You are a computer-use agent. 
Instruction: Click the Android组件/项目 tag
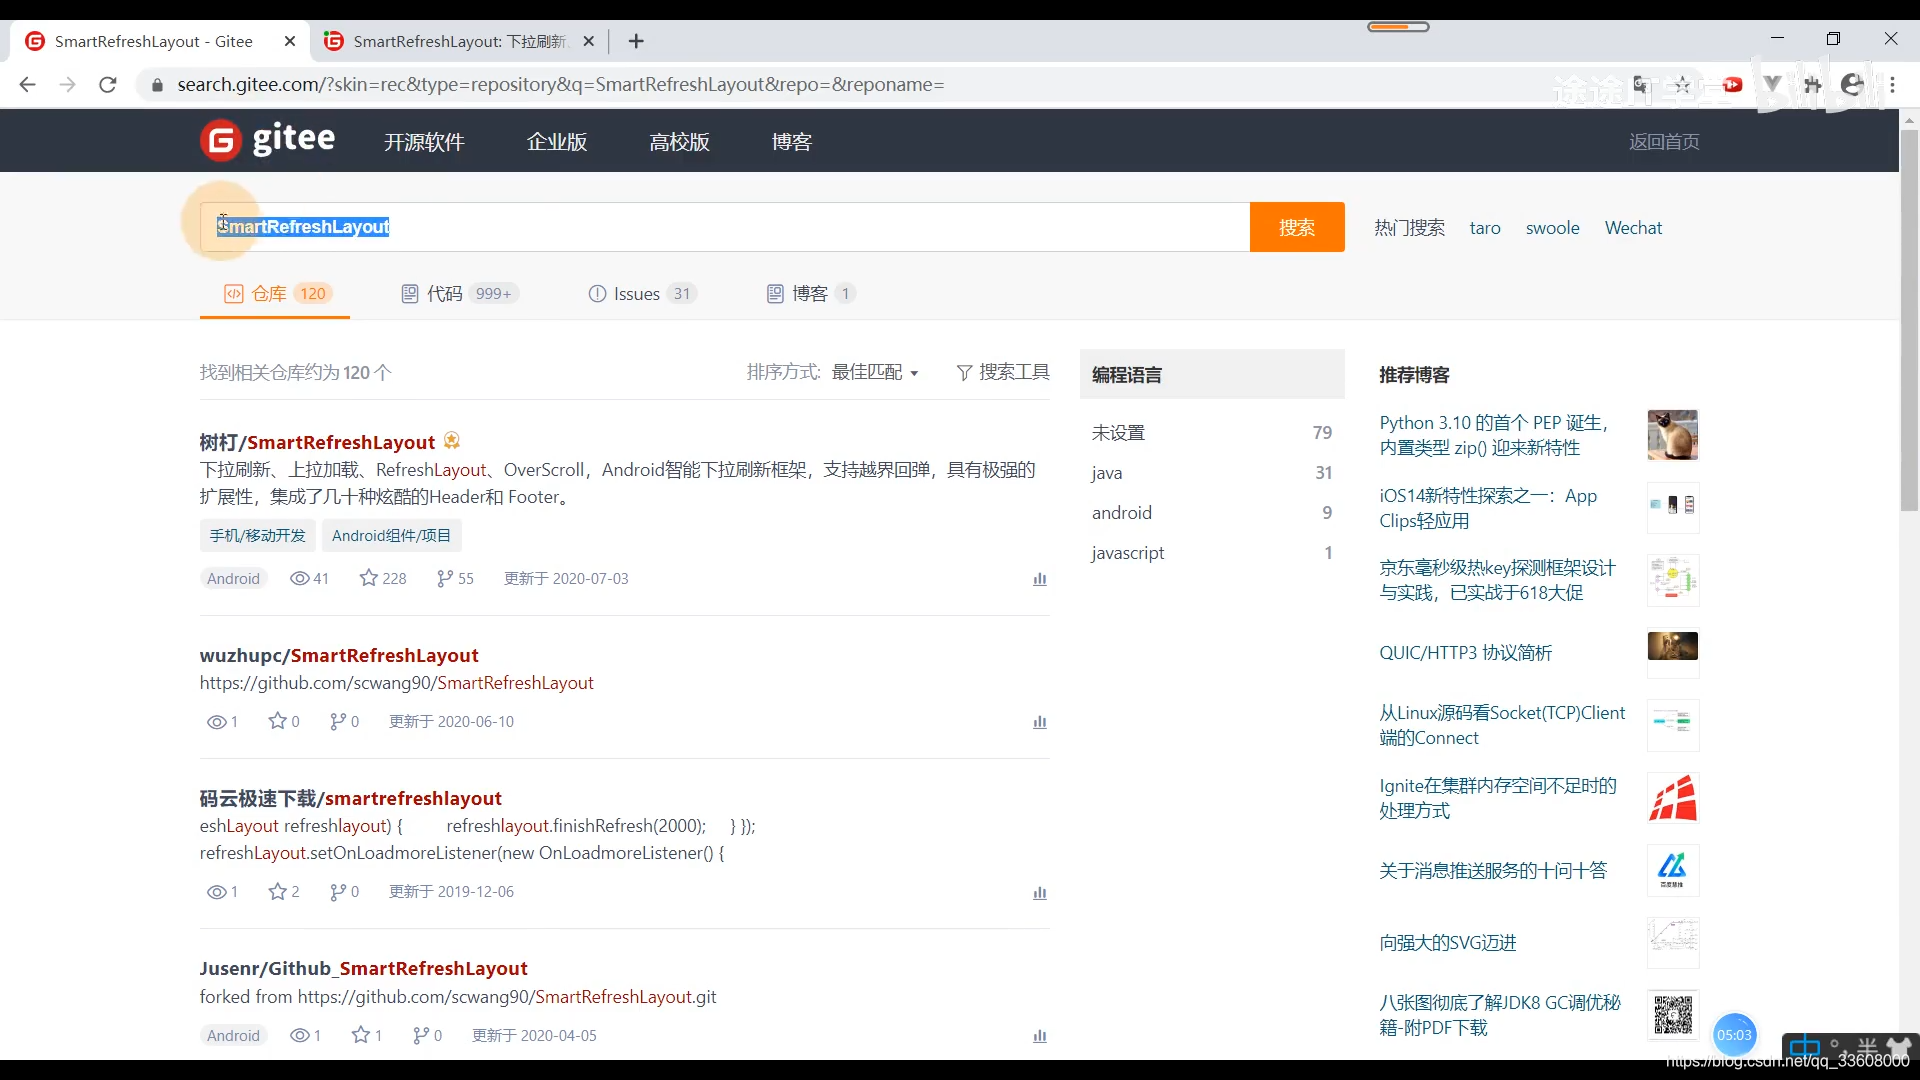pyautogui.click(x=391, y=535)
